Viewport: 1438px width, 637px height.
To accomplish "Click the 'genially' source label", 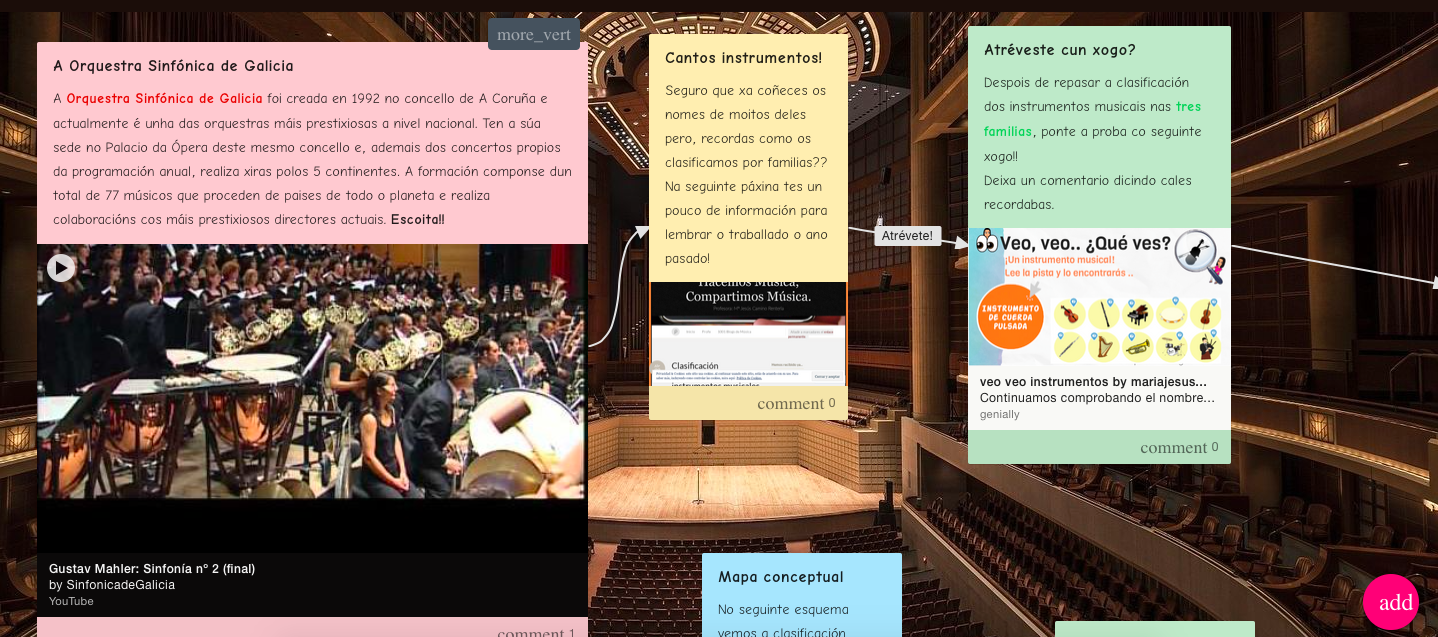I will click(999, 414).
